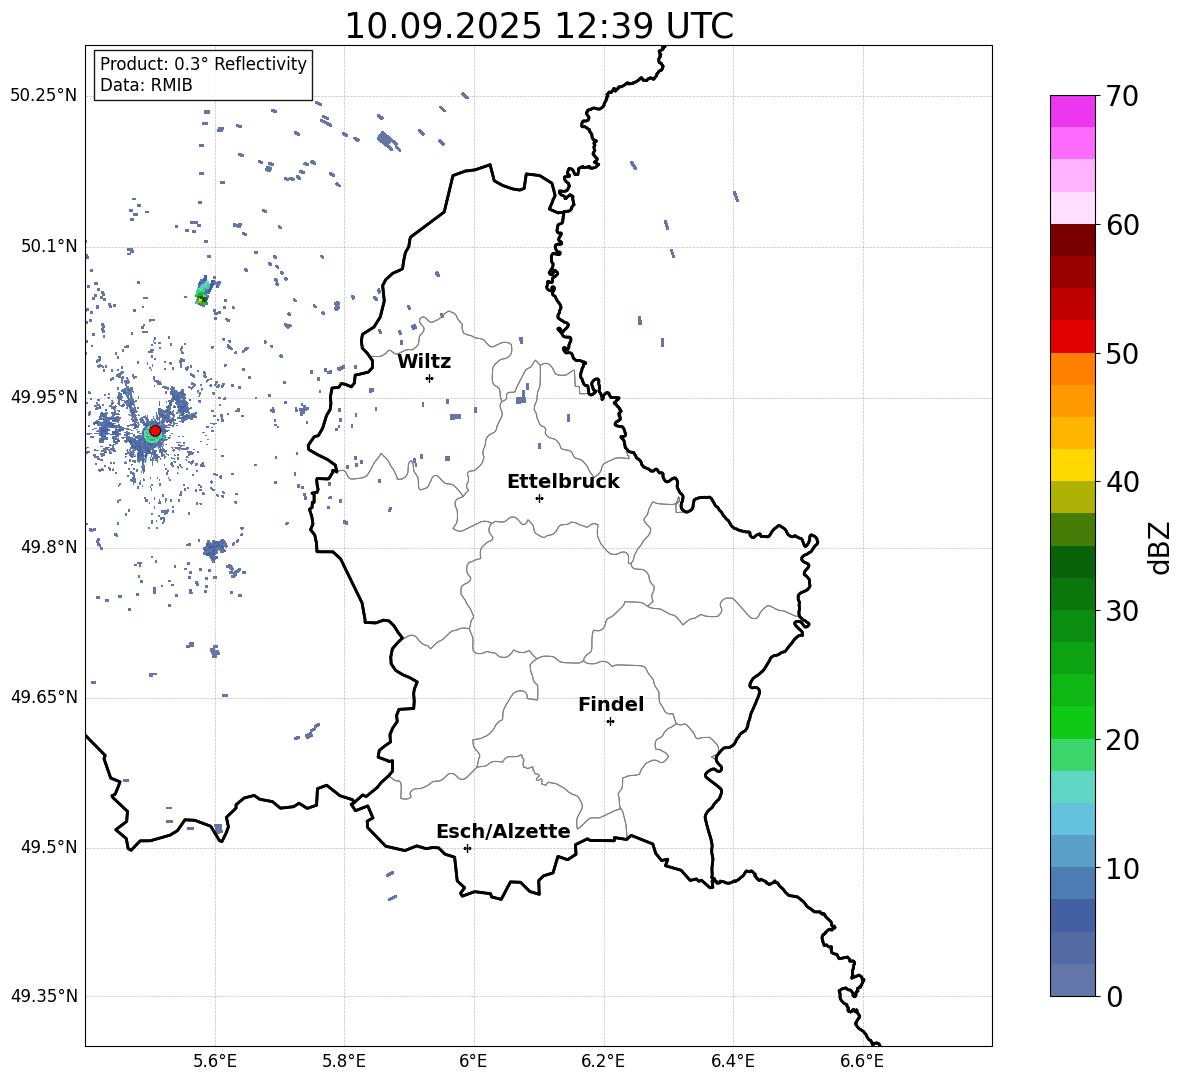The image size is (1184, 1081).
Task: Click the latitude label 50.1°N
Action: (49, 246)
